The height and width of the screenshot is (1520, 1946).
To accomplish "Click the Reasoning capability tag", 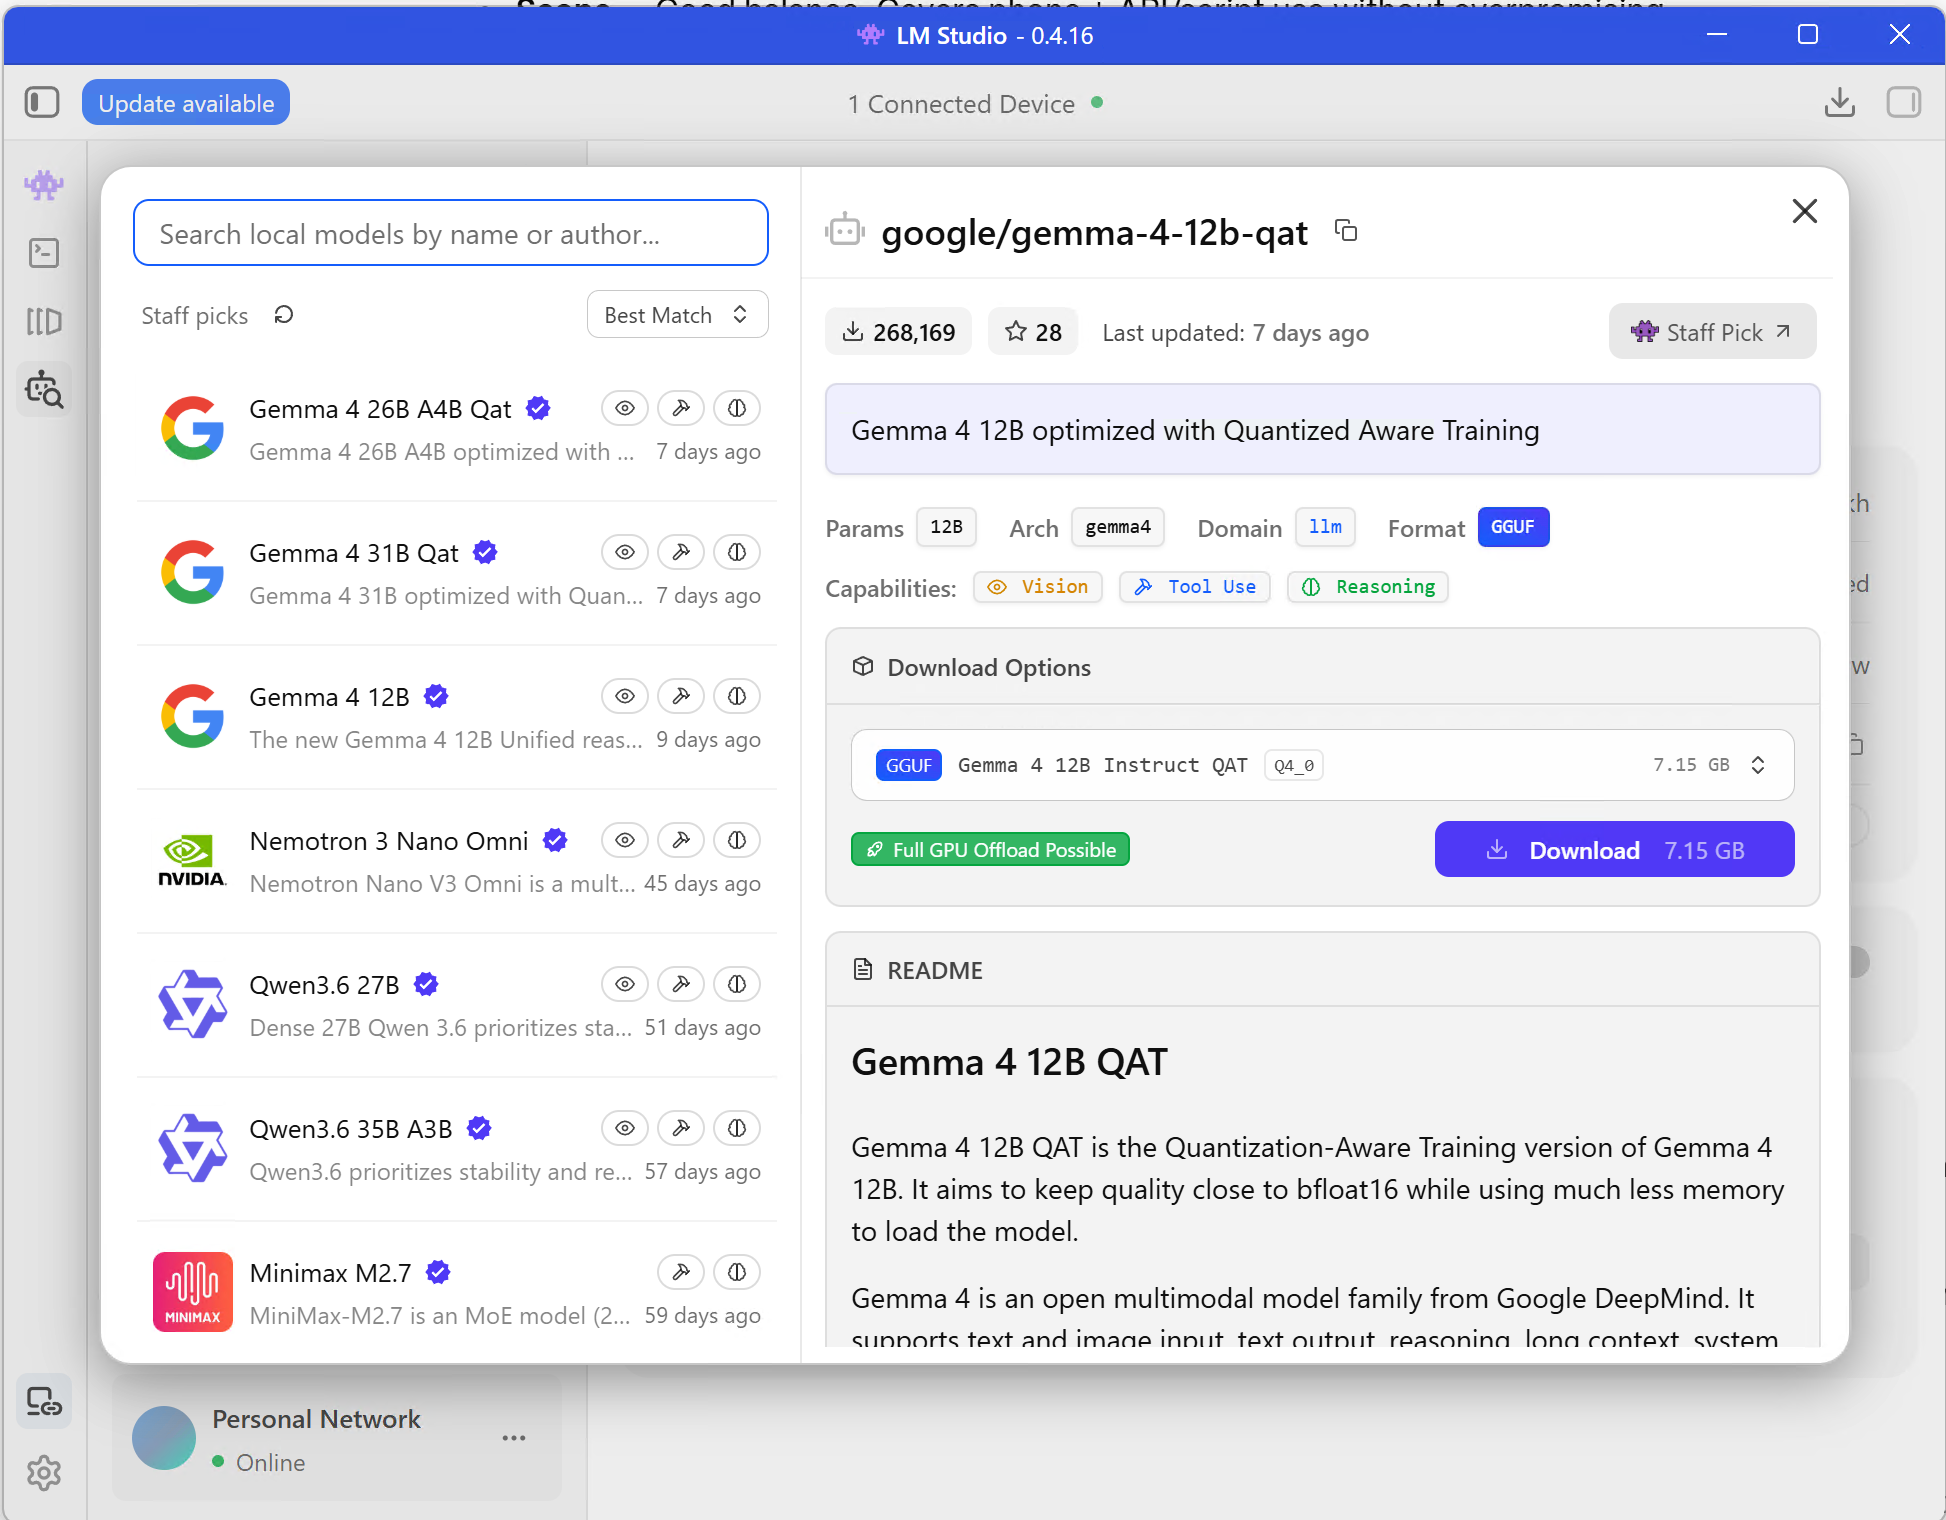I will click(x=1368, y=587).
